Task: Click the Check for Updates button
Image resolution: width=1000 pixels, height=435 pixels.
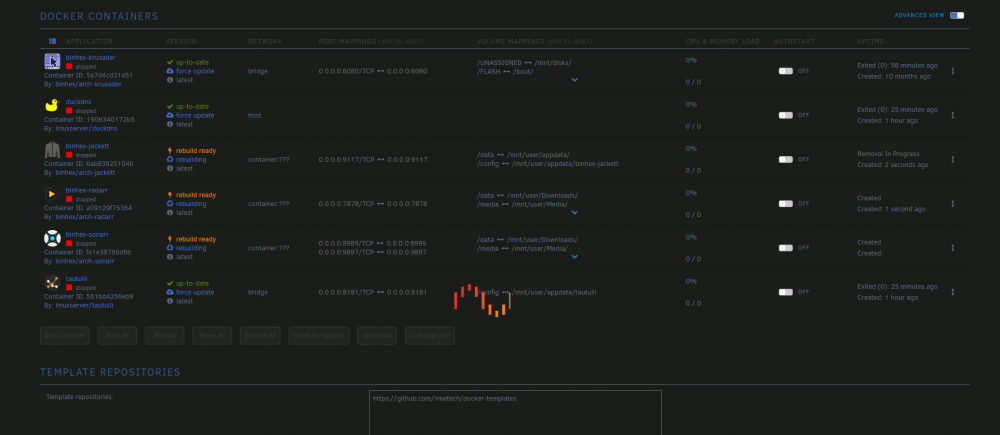Action: [319, 335]
